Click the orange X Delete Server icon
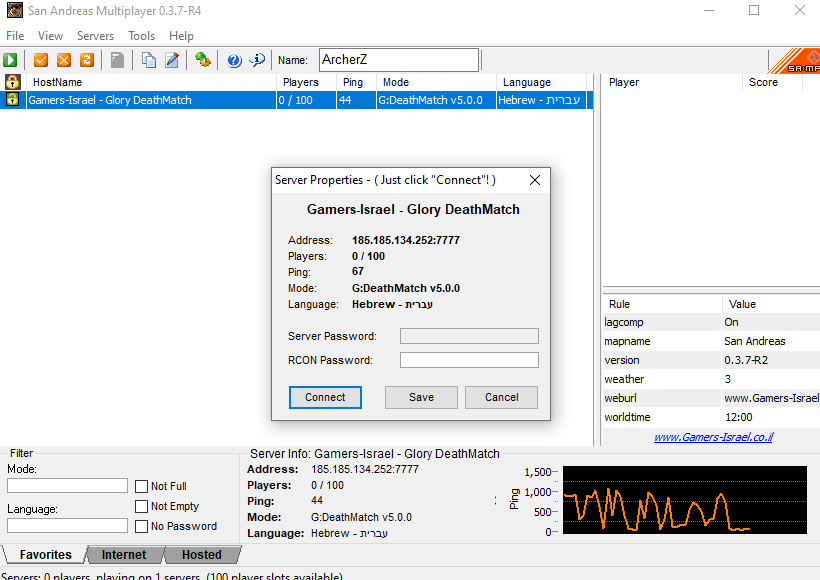Image resolution: width=820 pixels, height=580 pixels. tap(64, 60)
